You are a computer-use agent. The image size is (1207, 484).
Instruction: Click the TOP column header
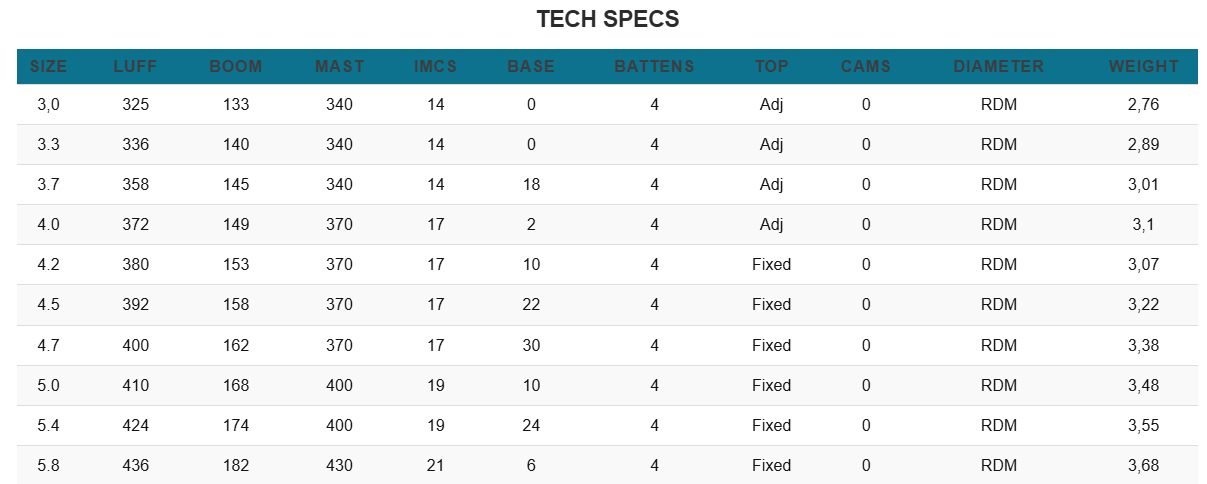pyautogui.click(x=771, y=67)
